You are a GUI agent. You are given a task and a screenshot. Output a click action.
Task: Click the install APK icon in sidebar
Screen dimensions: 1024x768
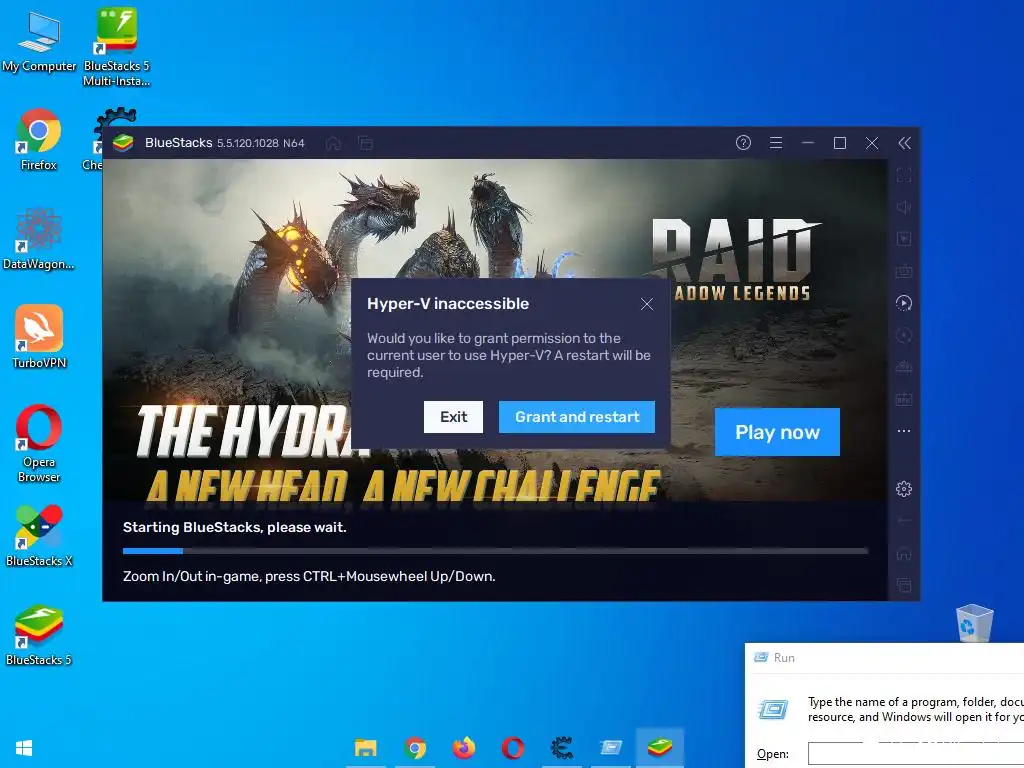pyautogui.click(x=904, y=399)
